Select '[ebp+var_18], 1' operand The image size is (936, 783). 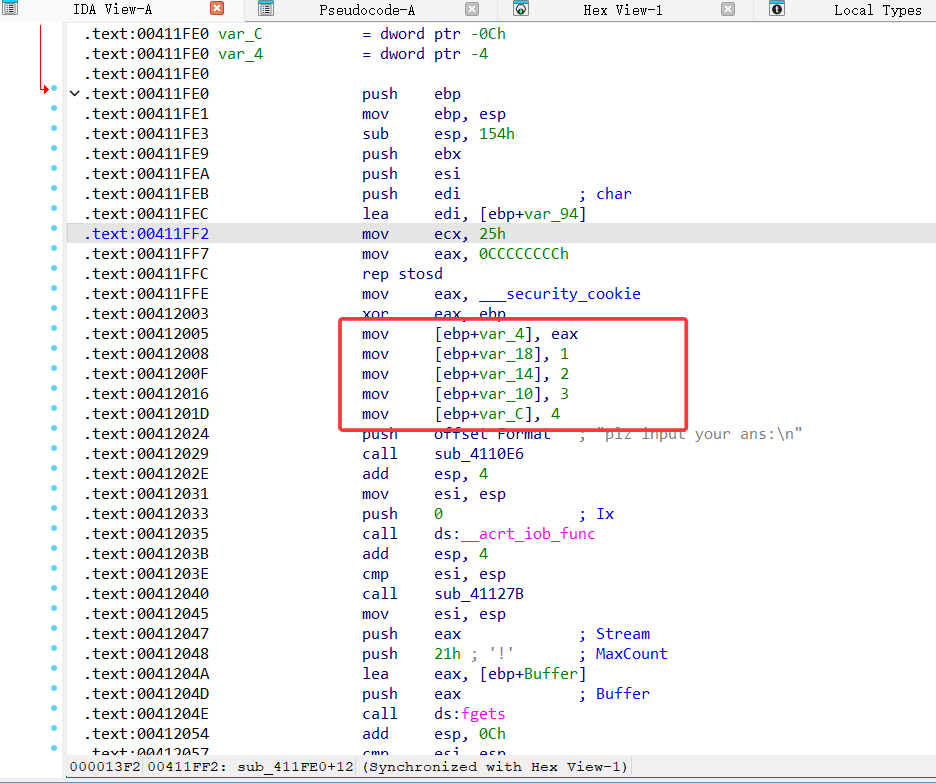pos(501,354)
